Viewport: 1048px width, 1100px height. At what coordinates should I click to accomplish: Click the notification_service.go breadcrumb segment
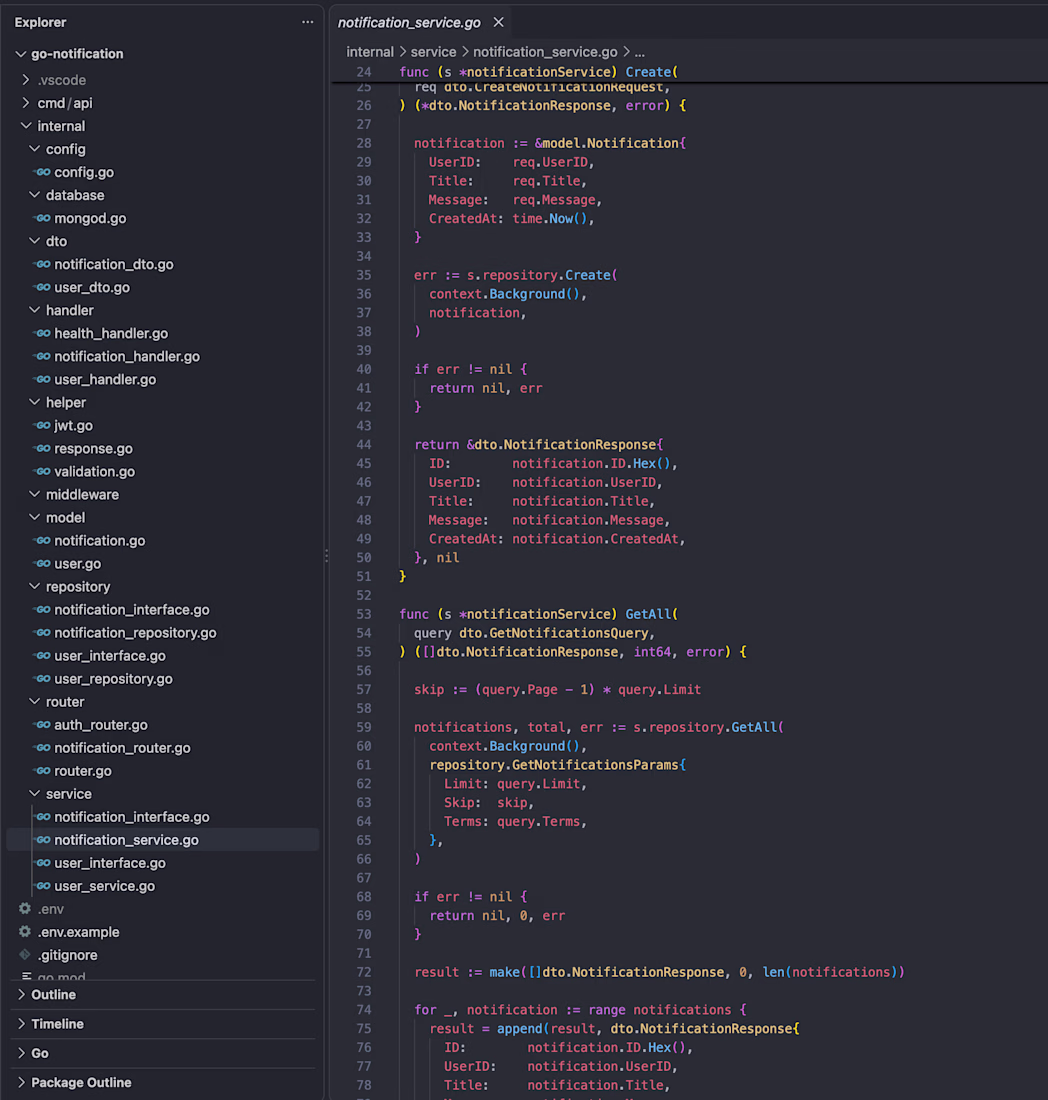(x=545, y=52)
